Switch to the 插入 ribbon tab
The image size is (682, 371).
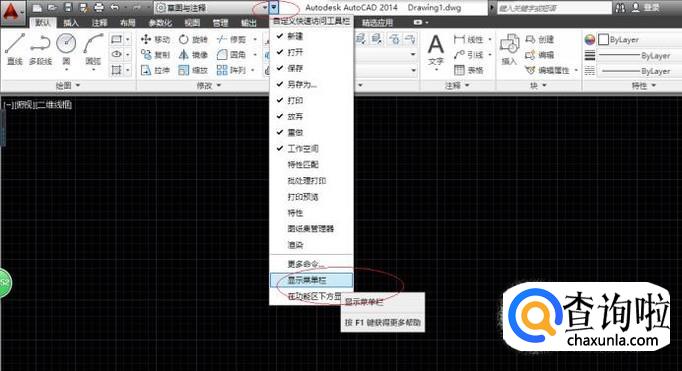(x=71, y=23)
